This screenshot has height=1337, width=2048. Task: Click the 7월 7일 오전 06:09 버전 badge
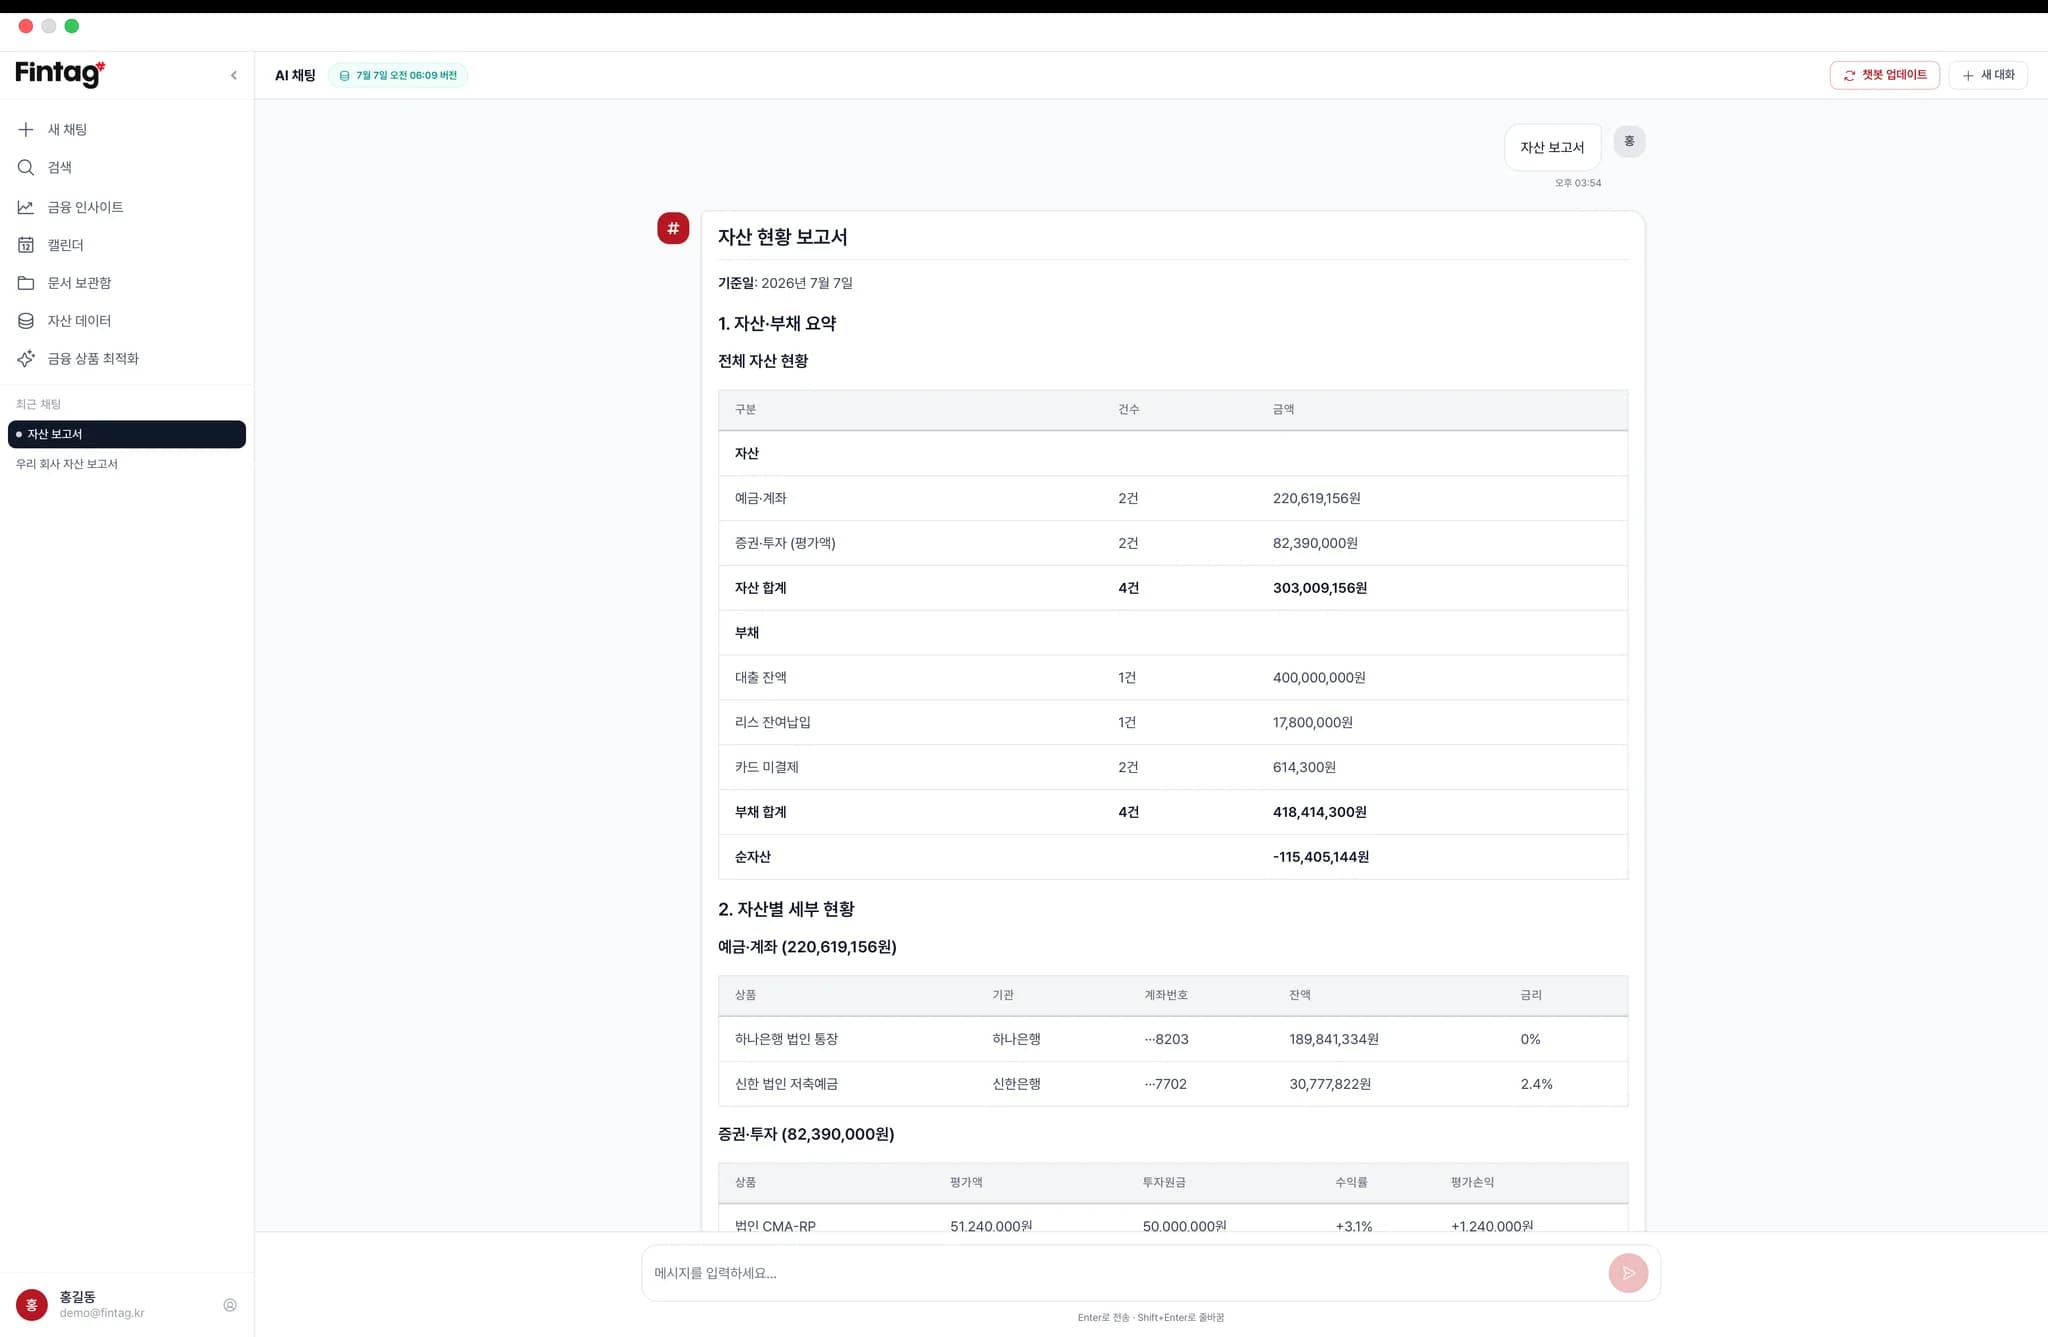tap(398, 75)
